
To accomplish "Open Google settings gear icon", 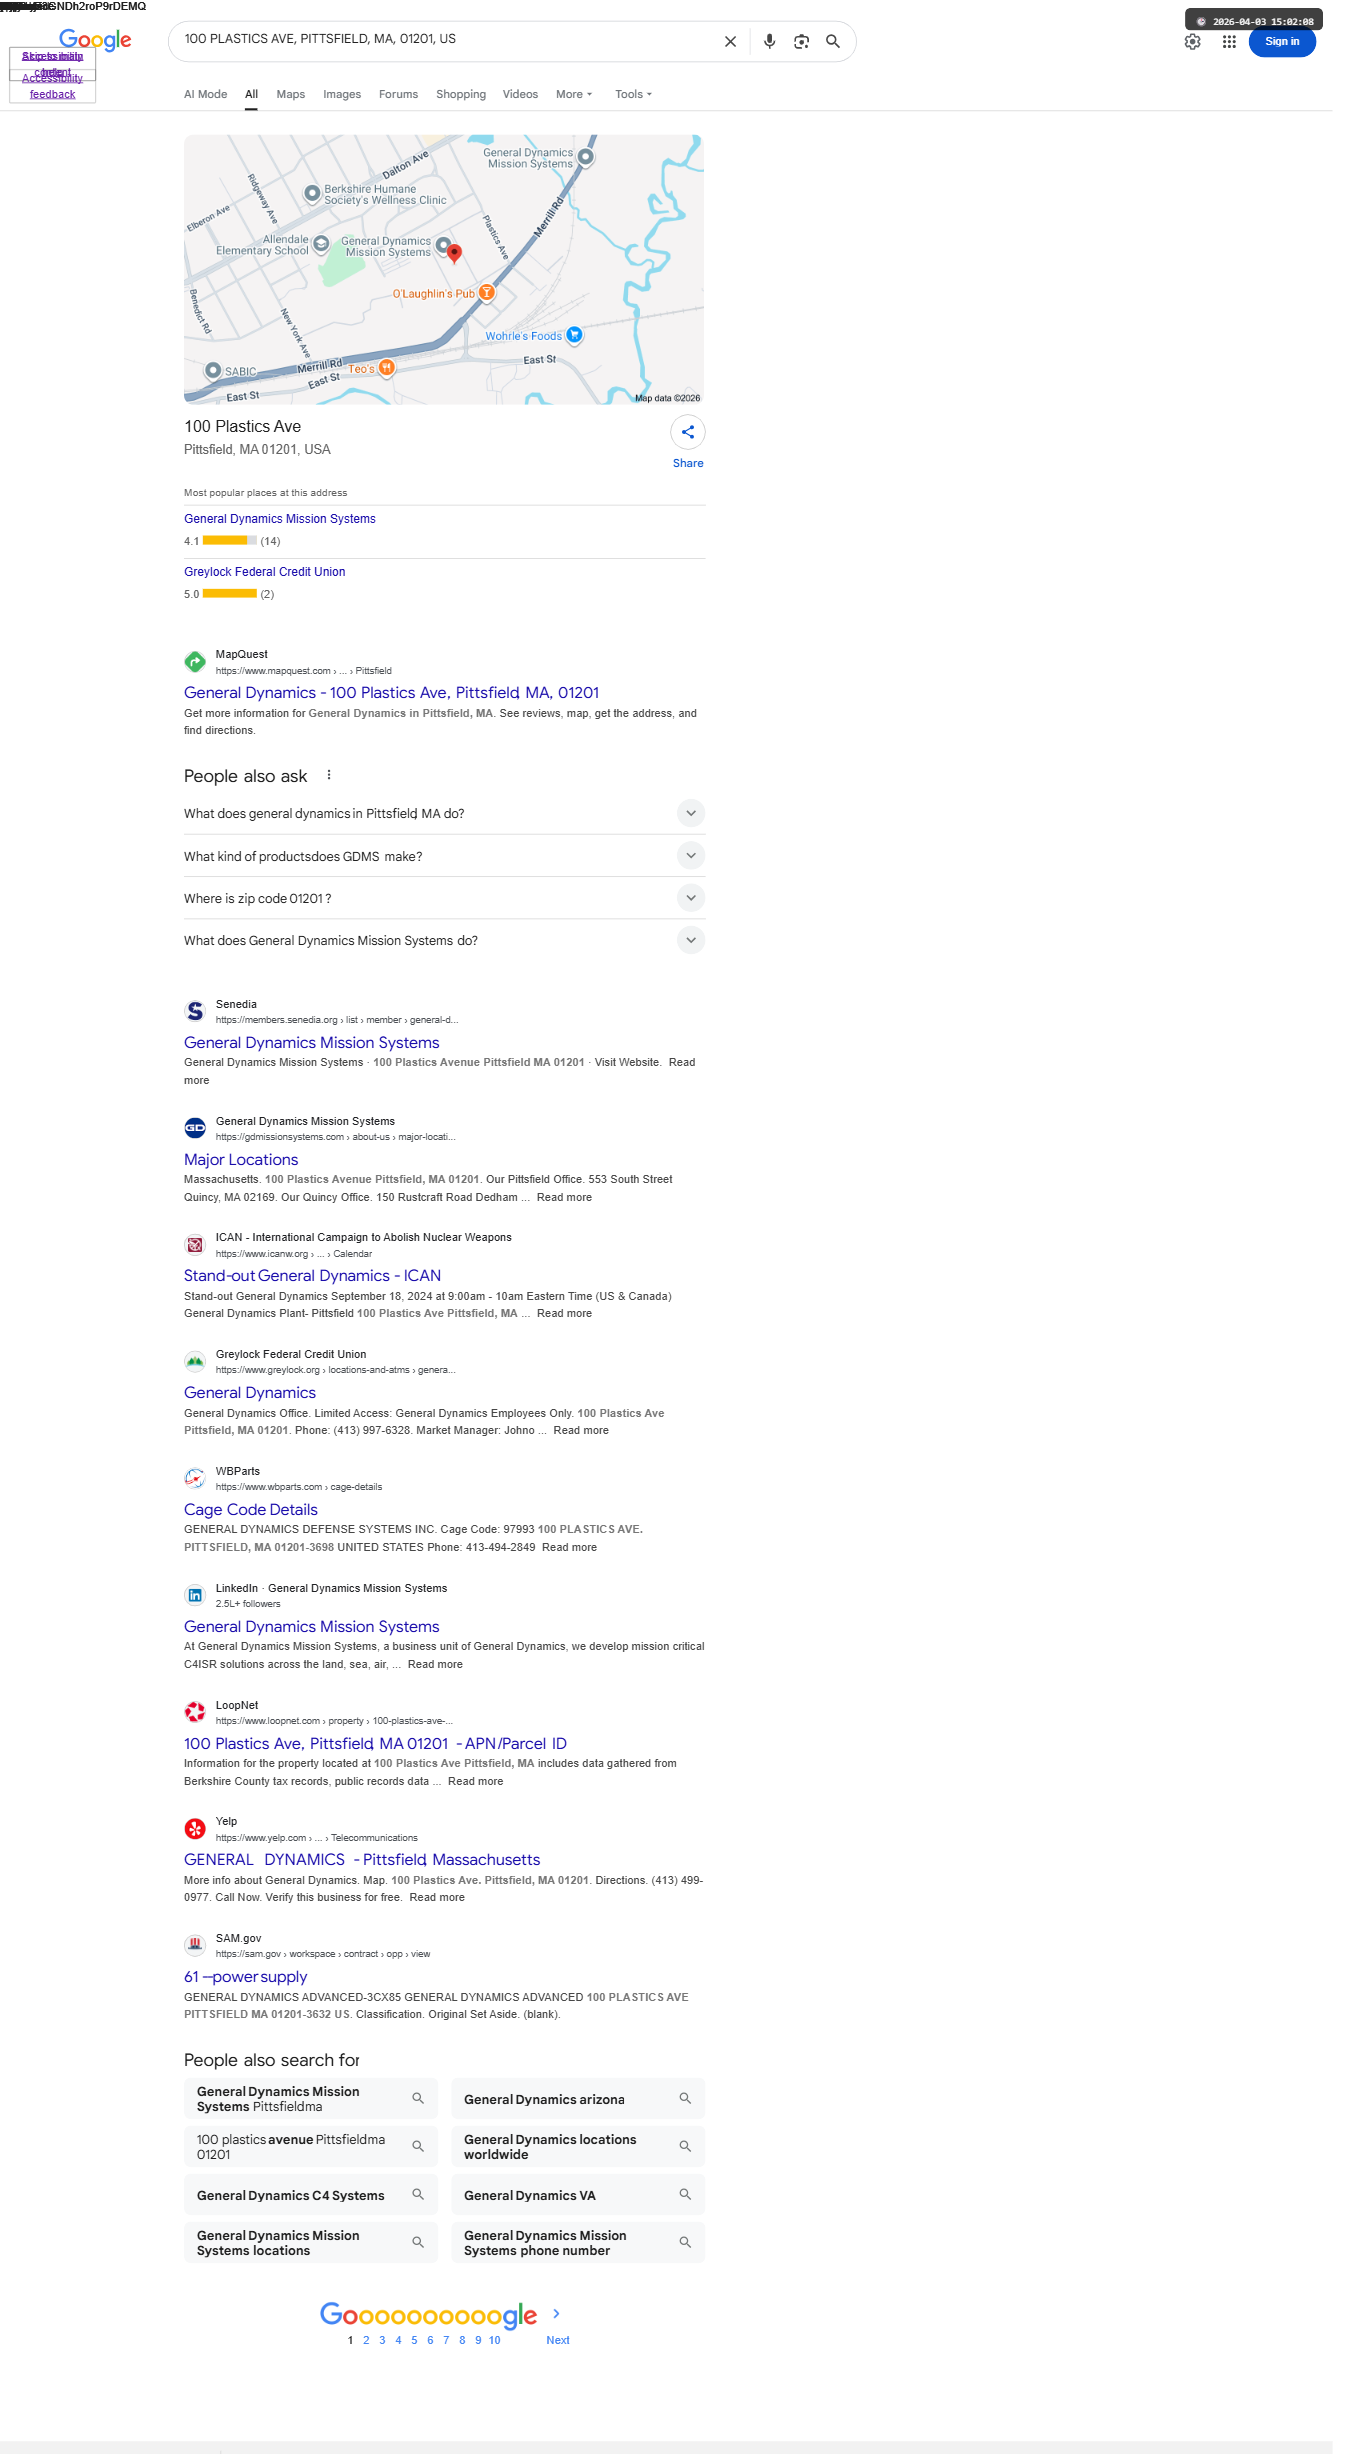I will (x=1192, y=42).
